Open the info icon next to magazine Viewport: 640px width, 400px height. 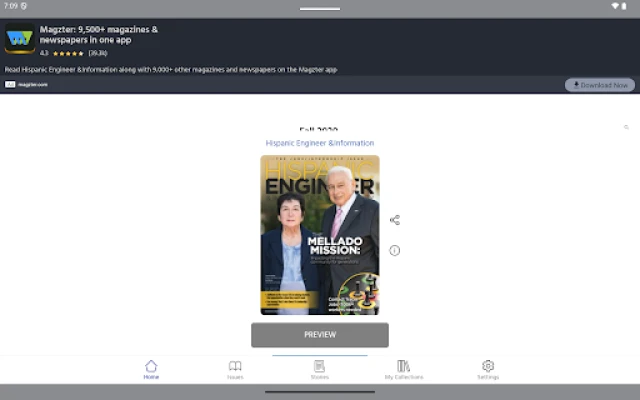tap(395, 250)
